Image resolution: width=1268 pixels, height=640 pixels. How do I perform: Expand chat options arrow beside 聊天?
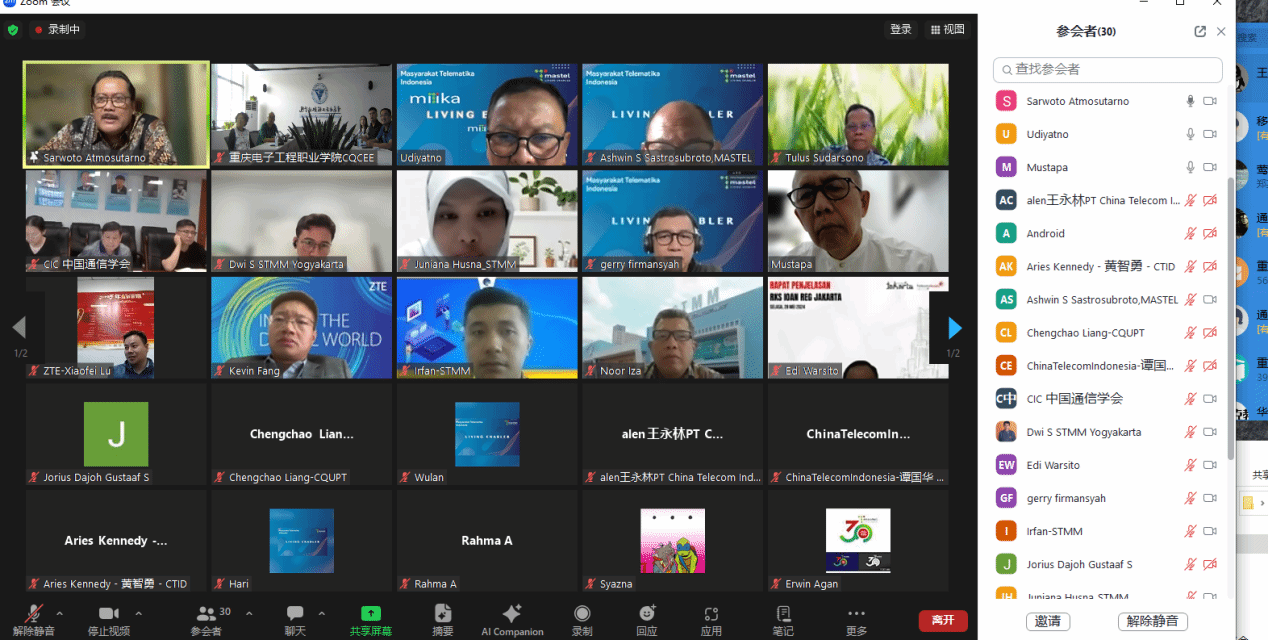click(x=322, y=613)
